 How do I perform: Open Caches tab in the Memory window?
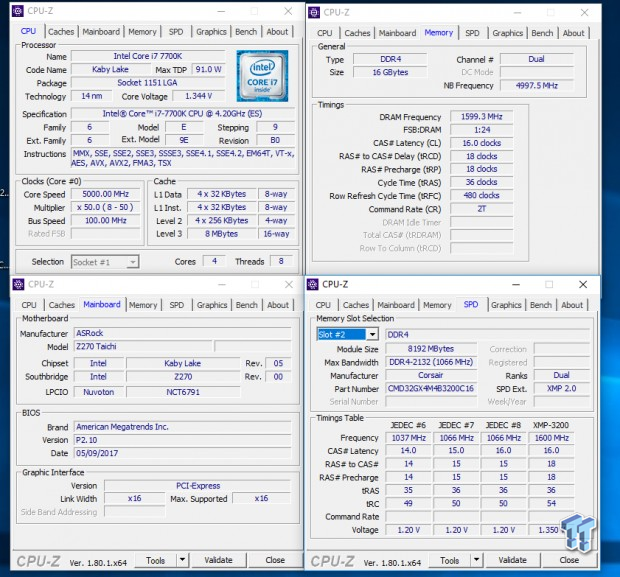[x=357, y=33]
